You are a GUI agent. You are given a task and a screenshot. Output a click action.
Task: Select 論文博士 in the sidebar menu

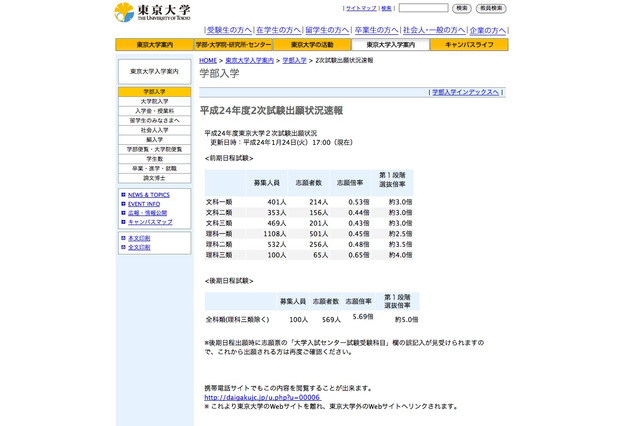(x=154, y=178)
